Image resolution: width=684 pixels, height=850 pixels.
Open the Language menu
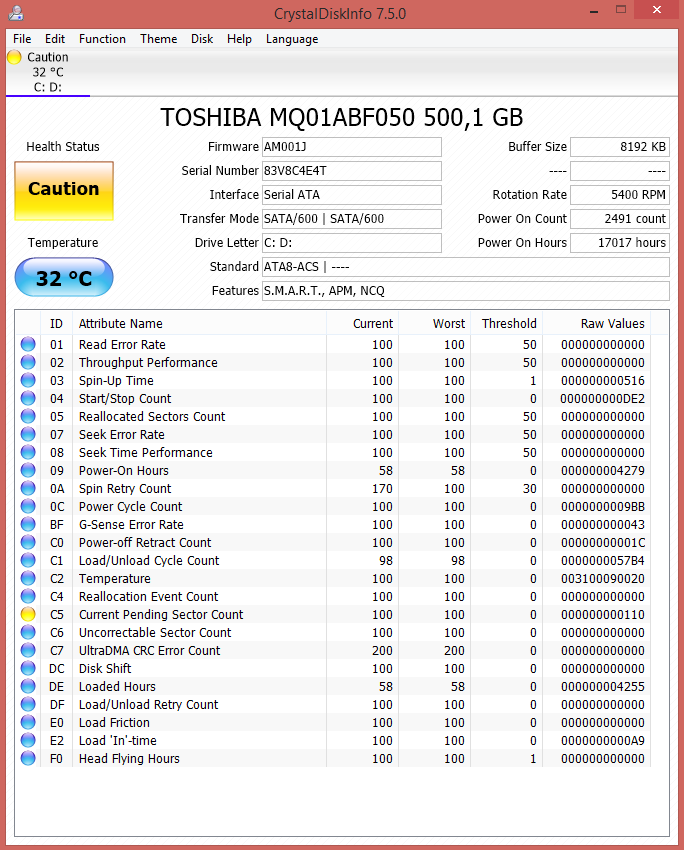click(292, 39)
